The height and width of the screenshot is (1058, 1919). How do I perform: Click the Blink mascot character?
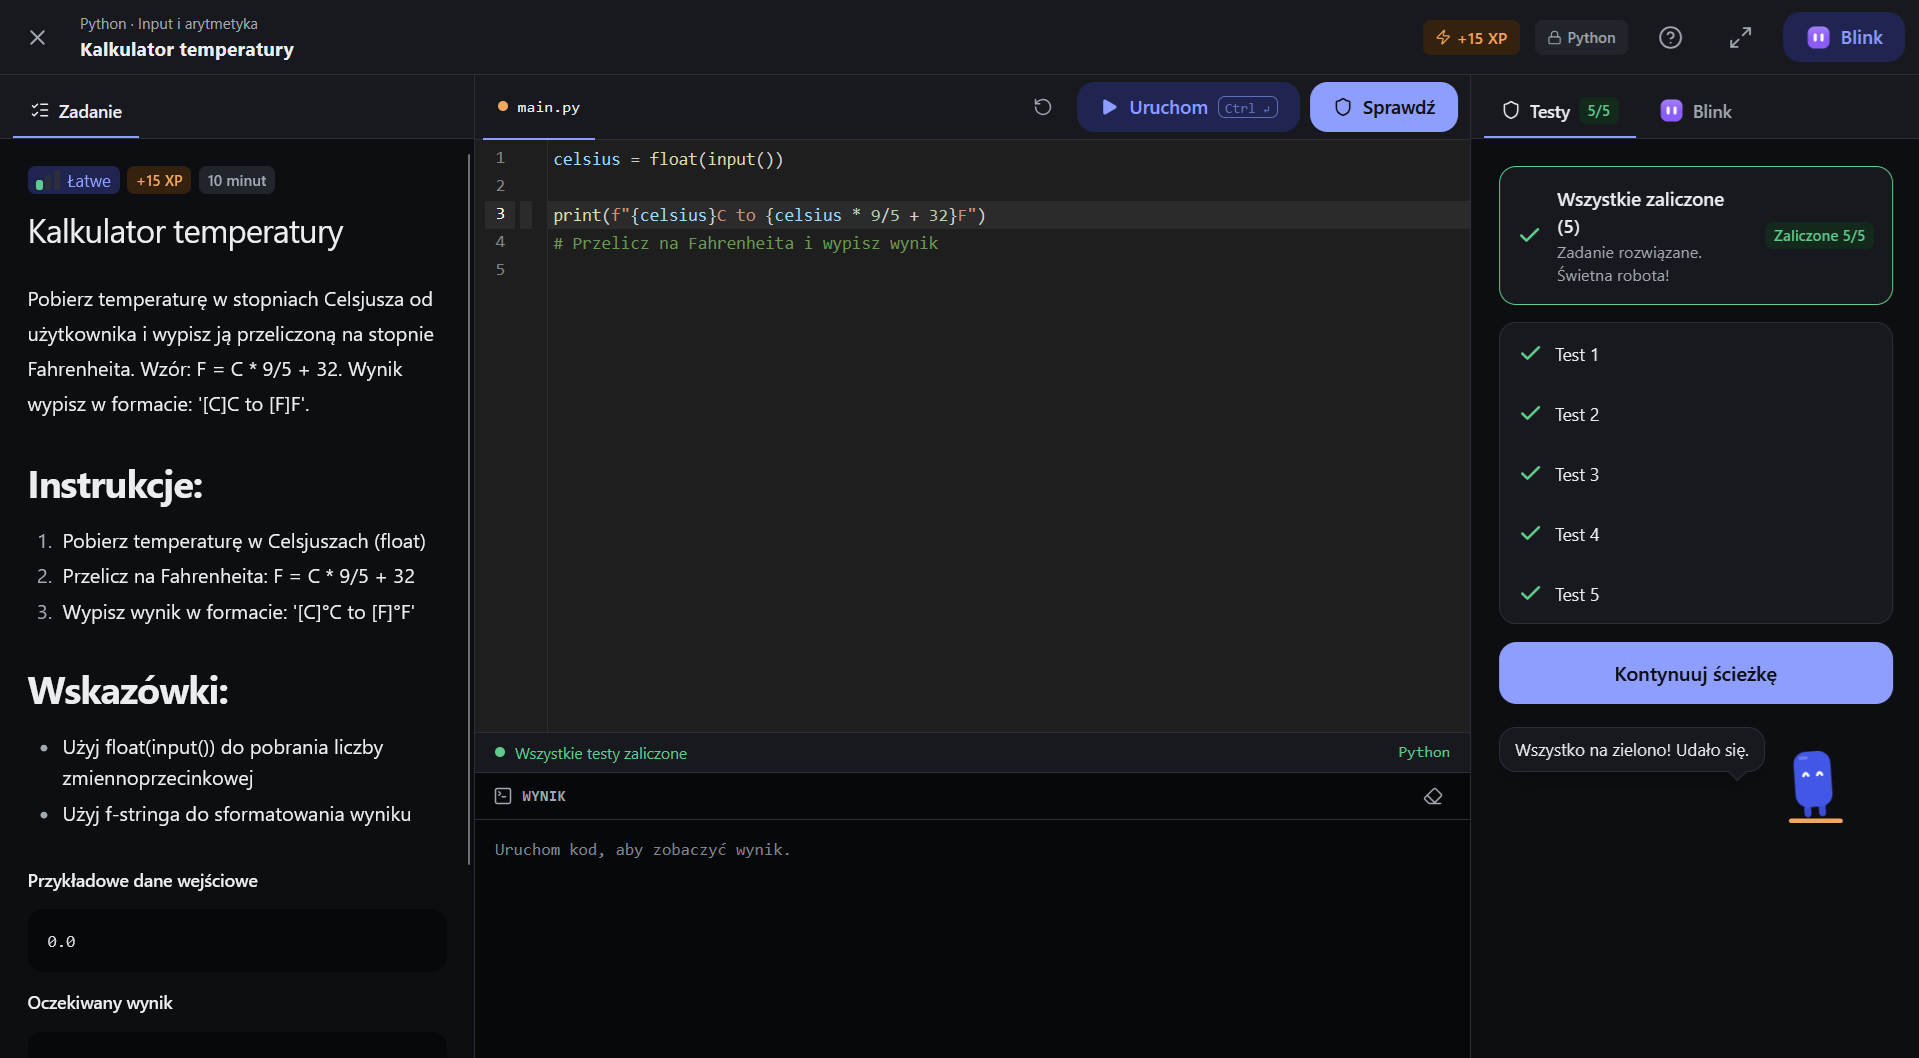tap(1813, 786)
